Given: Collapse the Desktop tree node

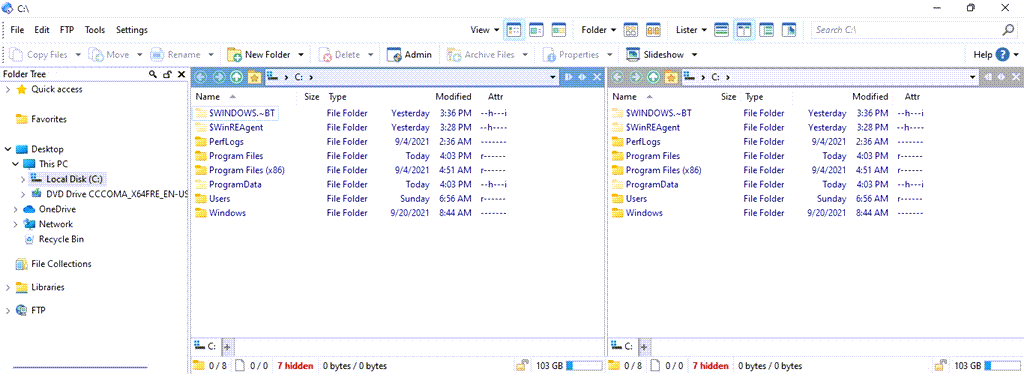Looking at the screenshot, I should tap(8, 149).
